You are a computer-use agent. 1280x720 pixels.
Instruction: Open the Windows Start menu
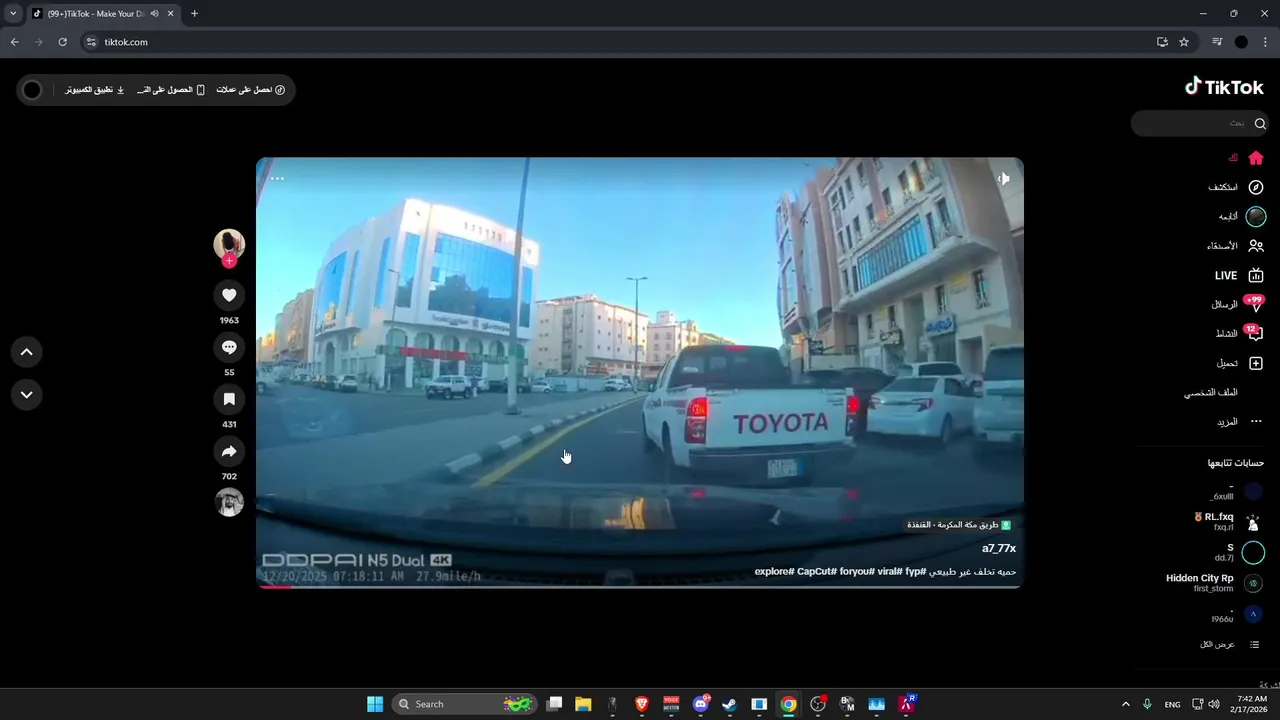click(375, 704)
